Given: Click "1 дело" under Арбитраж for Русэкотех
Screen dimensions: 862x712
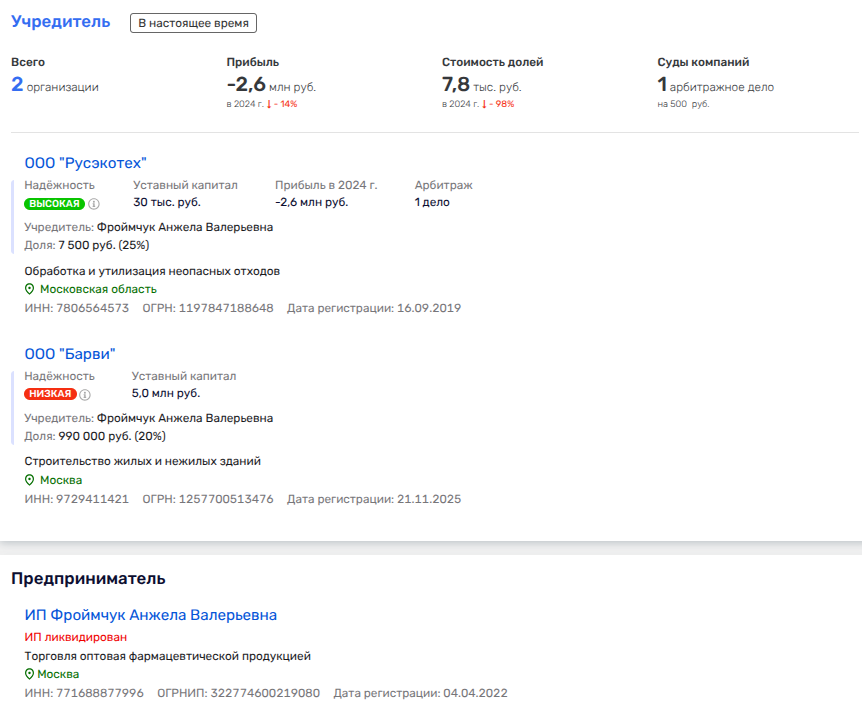Looking at the screenshot, I should click(x=432, y=202).
